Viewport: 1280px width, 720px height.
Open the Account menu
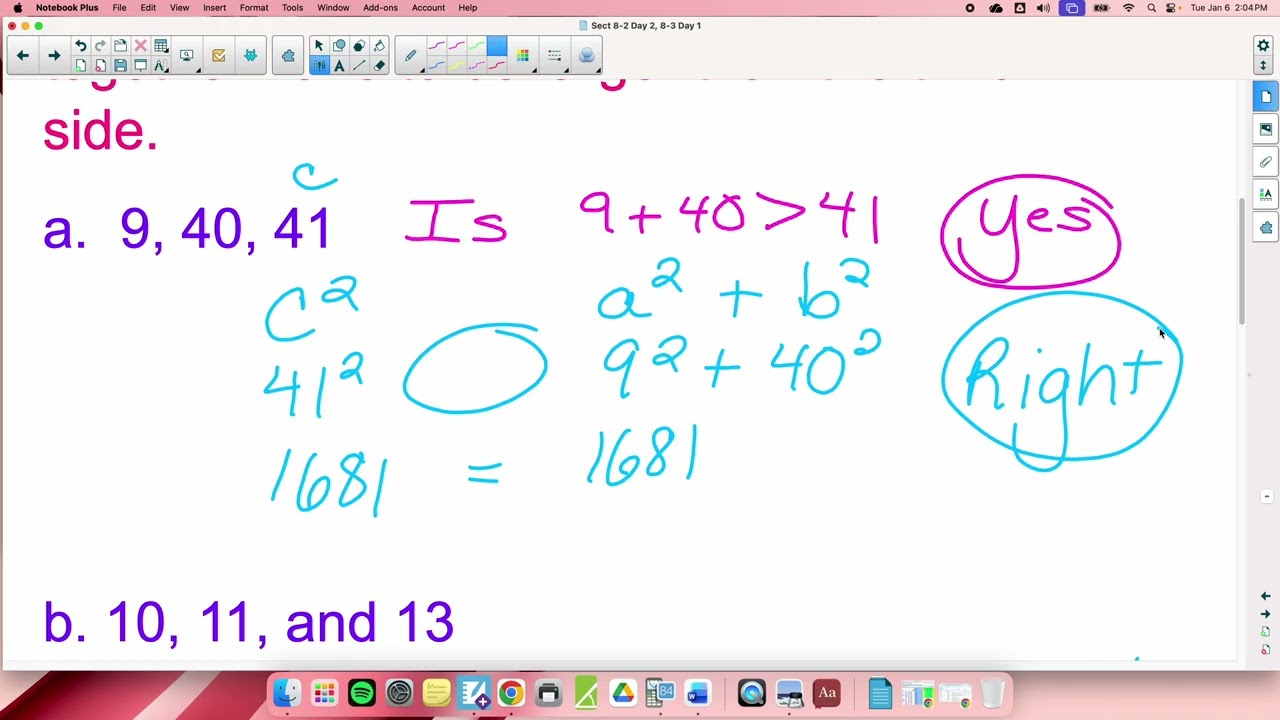click(x=428, y=7)
